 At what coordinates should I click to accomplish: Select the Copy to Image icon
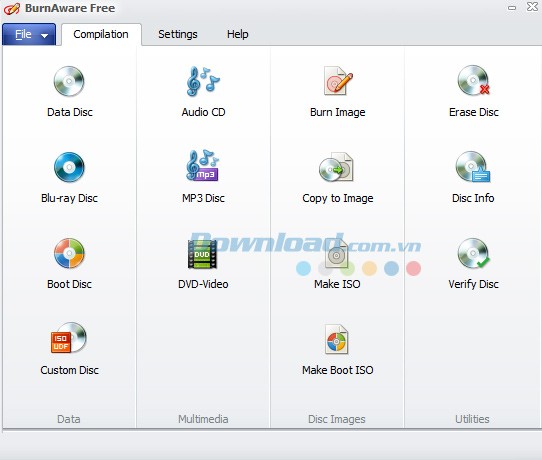(x=336, y=167)
